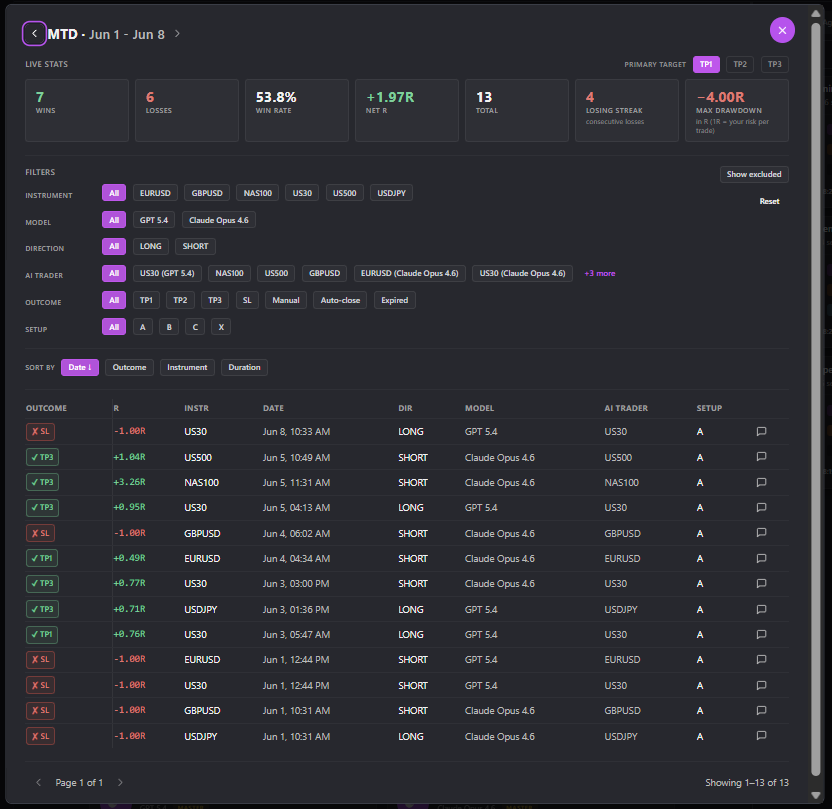Click the 53.8% win rate card
This screenshot has height=809, width=832.
[x=297, y=110]
